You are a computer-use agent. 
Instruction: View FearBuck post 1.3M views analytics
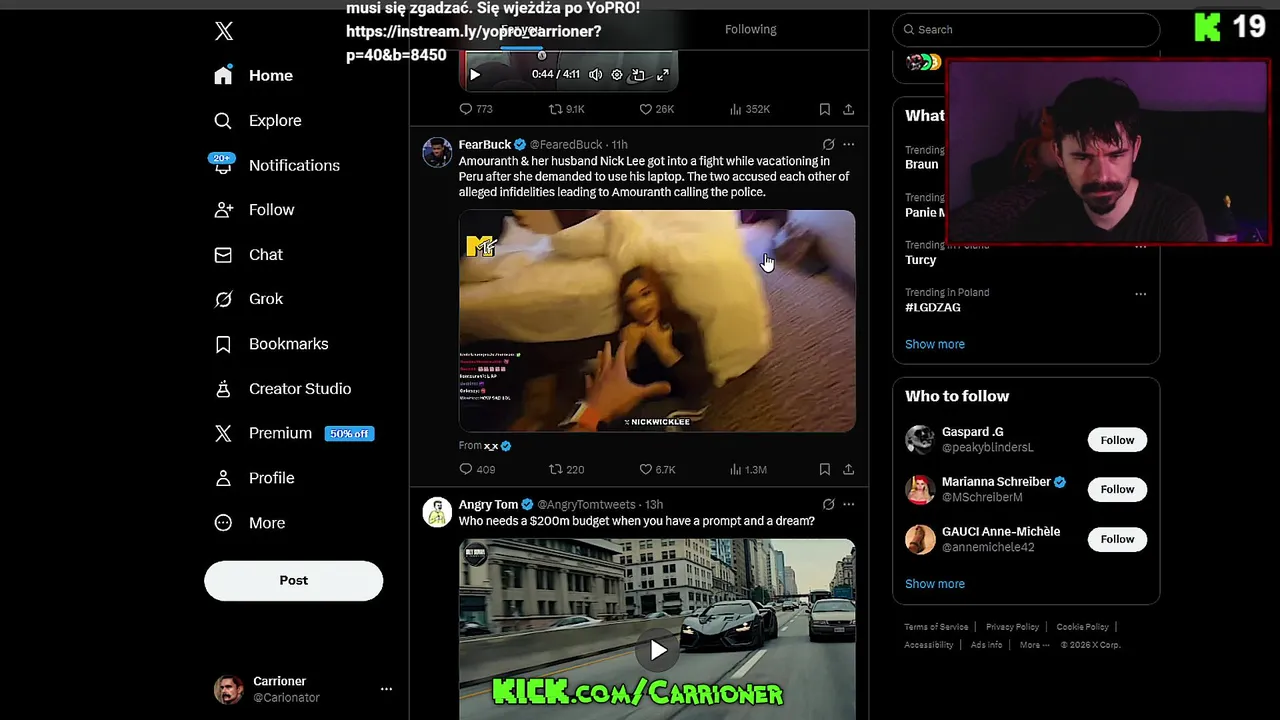[749, 469]
